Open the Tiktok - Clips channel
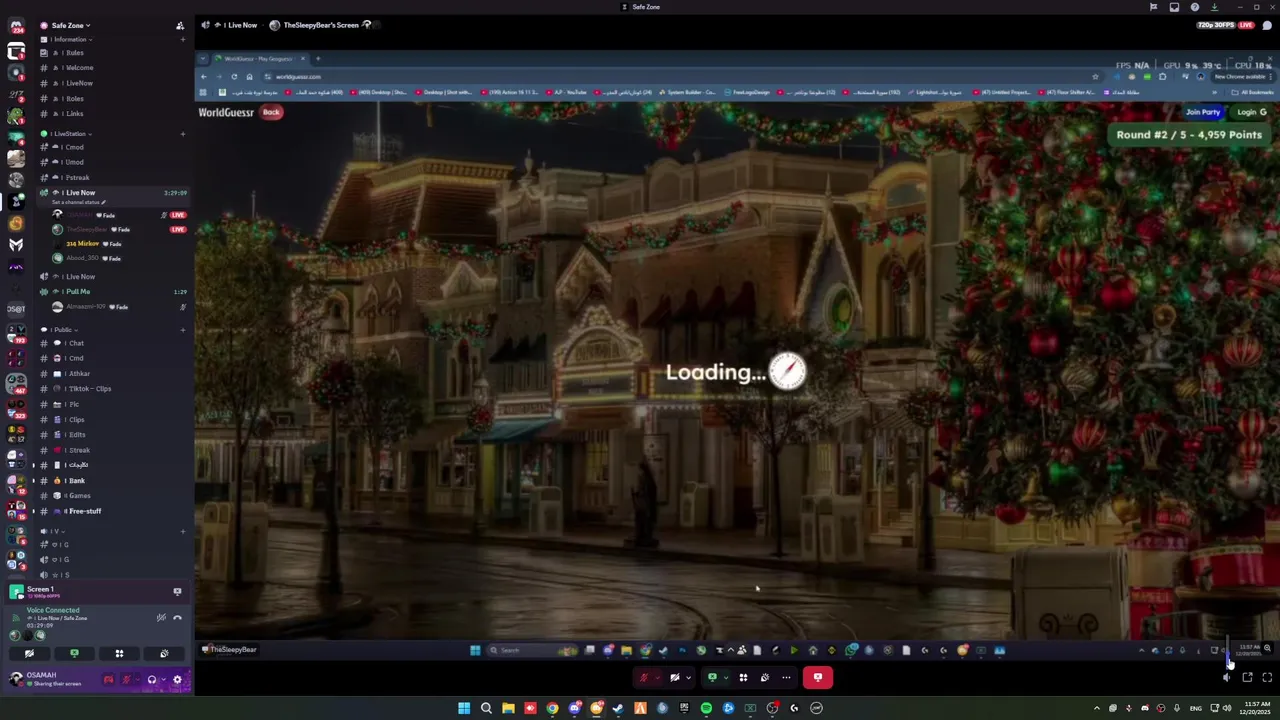The image size is (1280, 720). click(x=112, y=389)
